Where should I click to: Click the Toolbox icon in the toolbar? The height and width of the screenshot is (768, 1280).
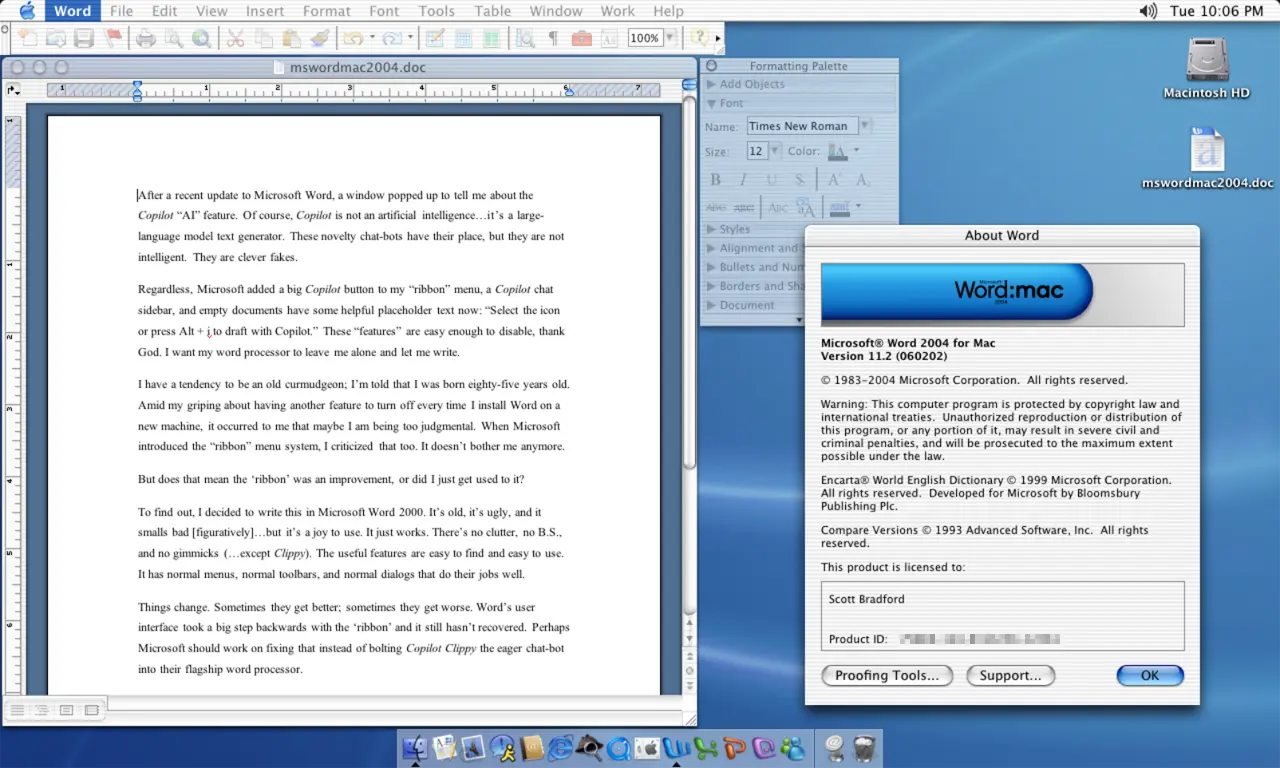pos(581,39)
